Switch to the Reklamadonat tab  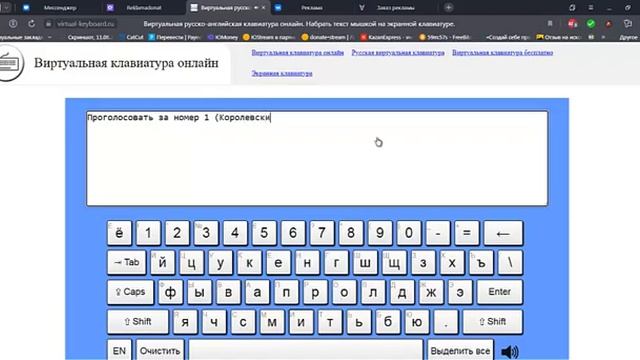[x=144, y=7]
